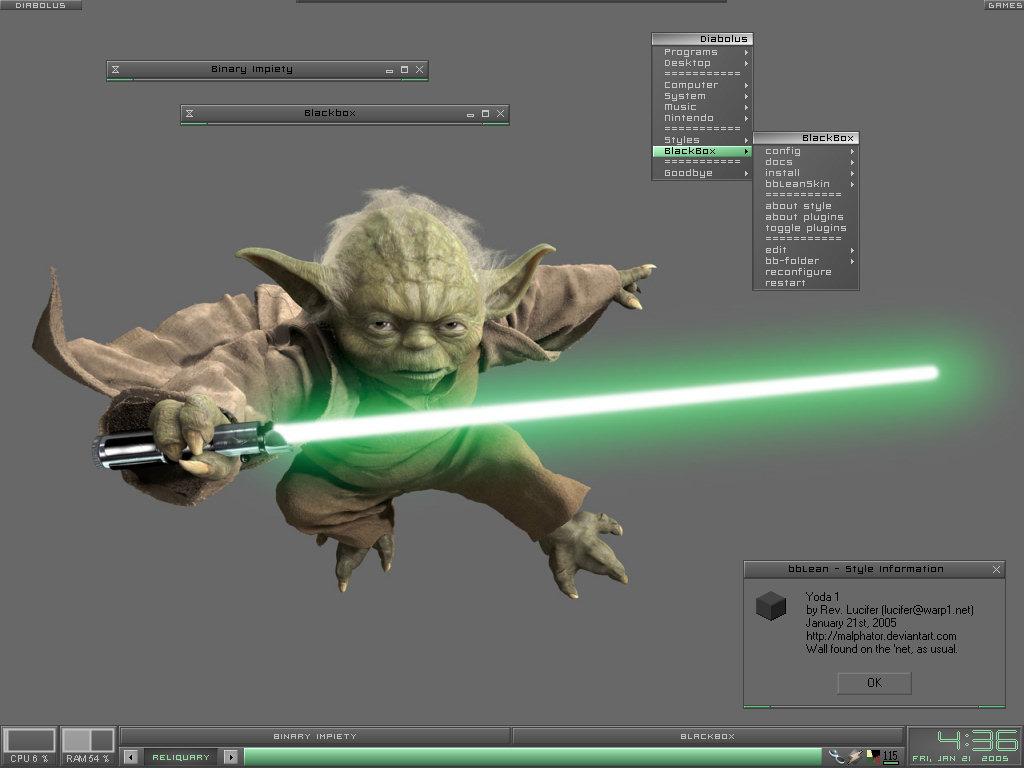The height and width of the screenshot is (768, 1024).
Task: Expand the System submenu arrow
Action: pyautogui.click(x=746, y=97)
